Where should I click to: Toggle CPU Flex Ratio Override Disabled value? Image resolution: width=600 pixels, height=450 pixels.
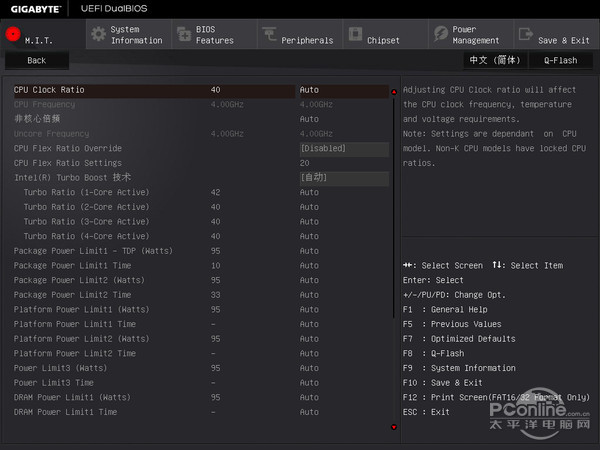coord(343,148)
